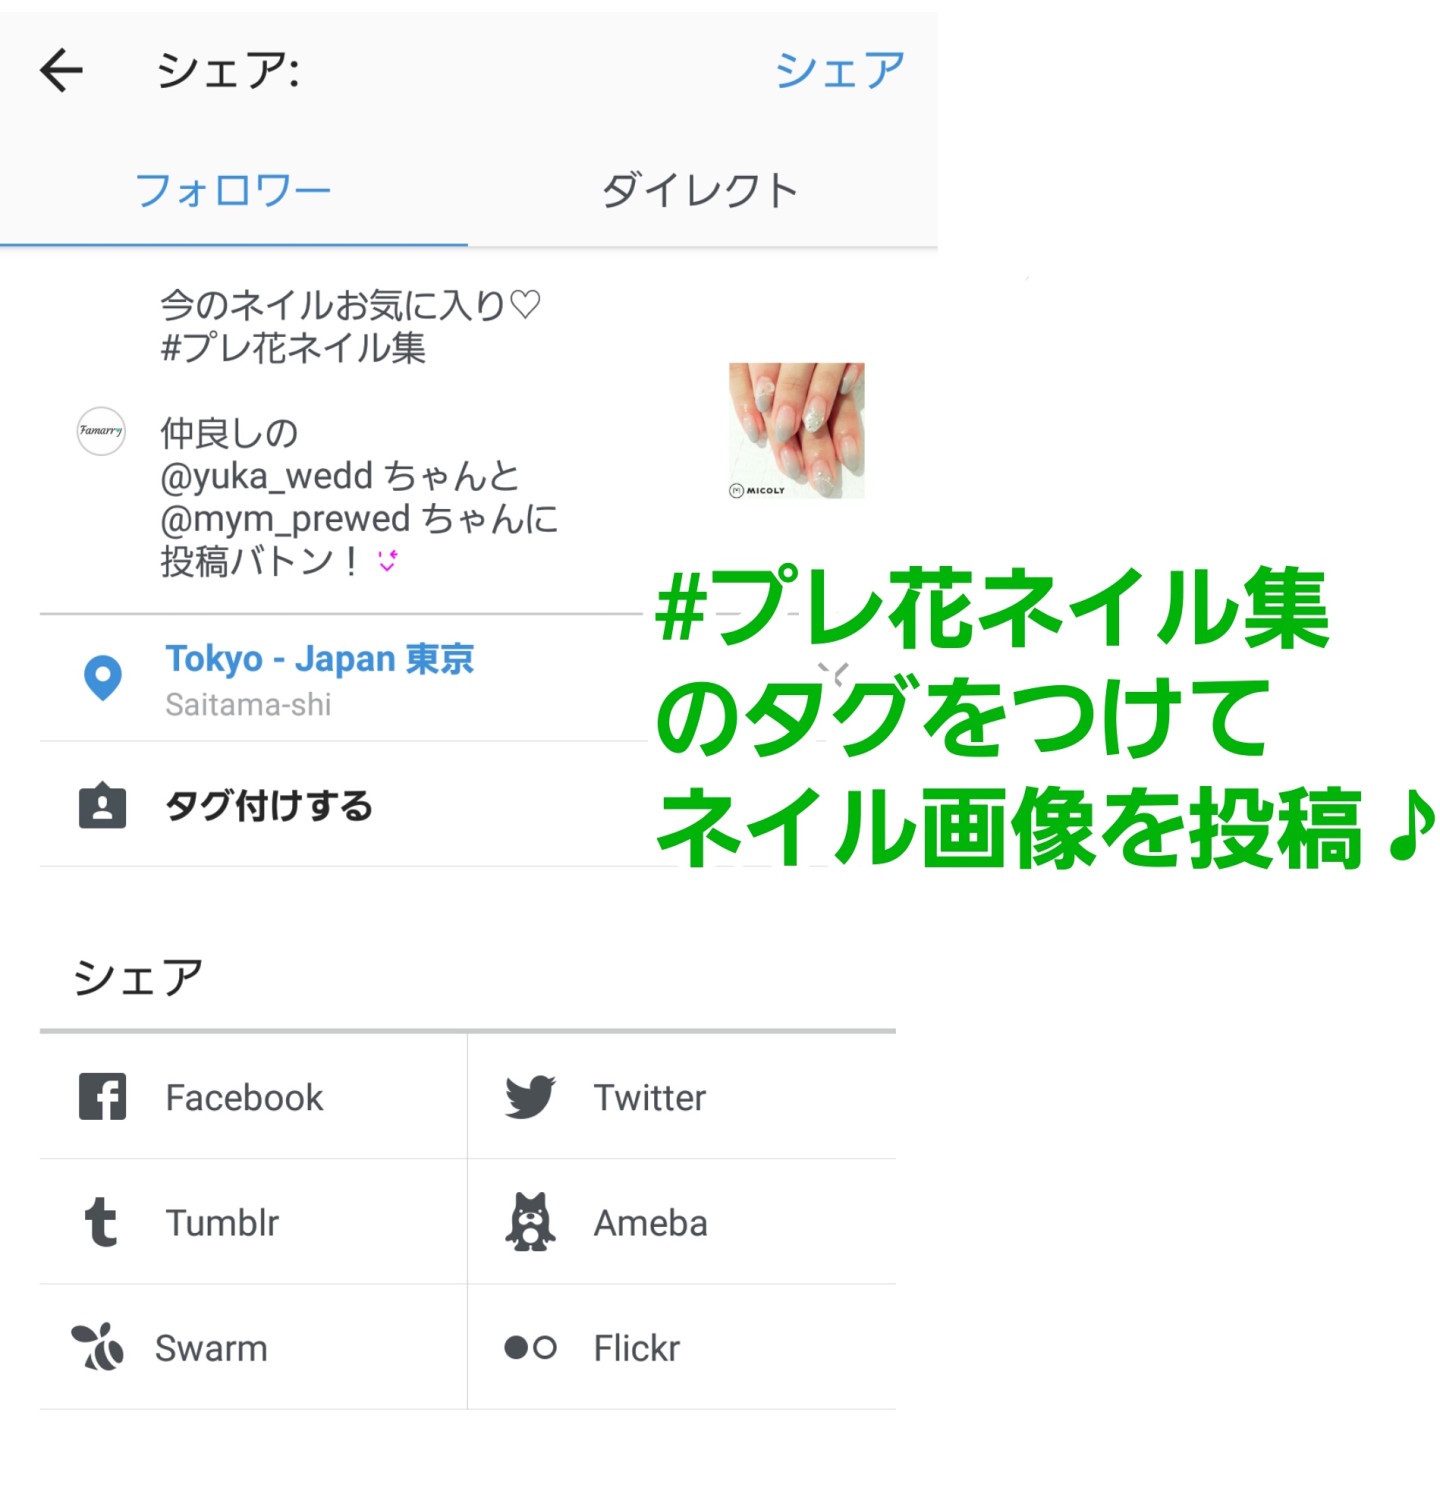This screenshot has width=1440, height=1497.
Task: Enable sharing to Twitter
Action: click(x=682, y=1096)
